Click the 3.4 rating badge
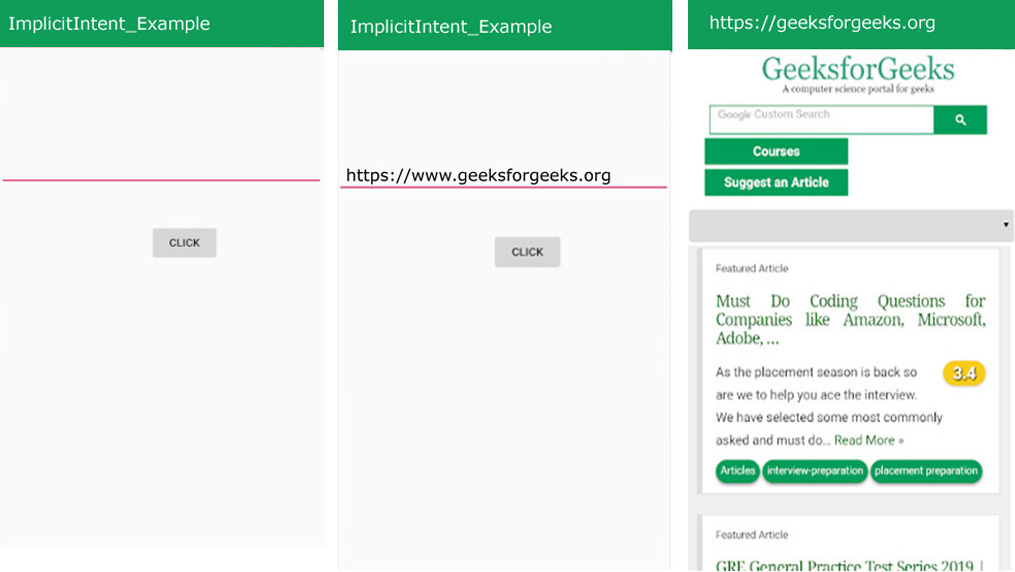The width and height of the screenshot is (1015, 572). click(964, 373)
